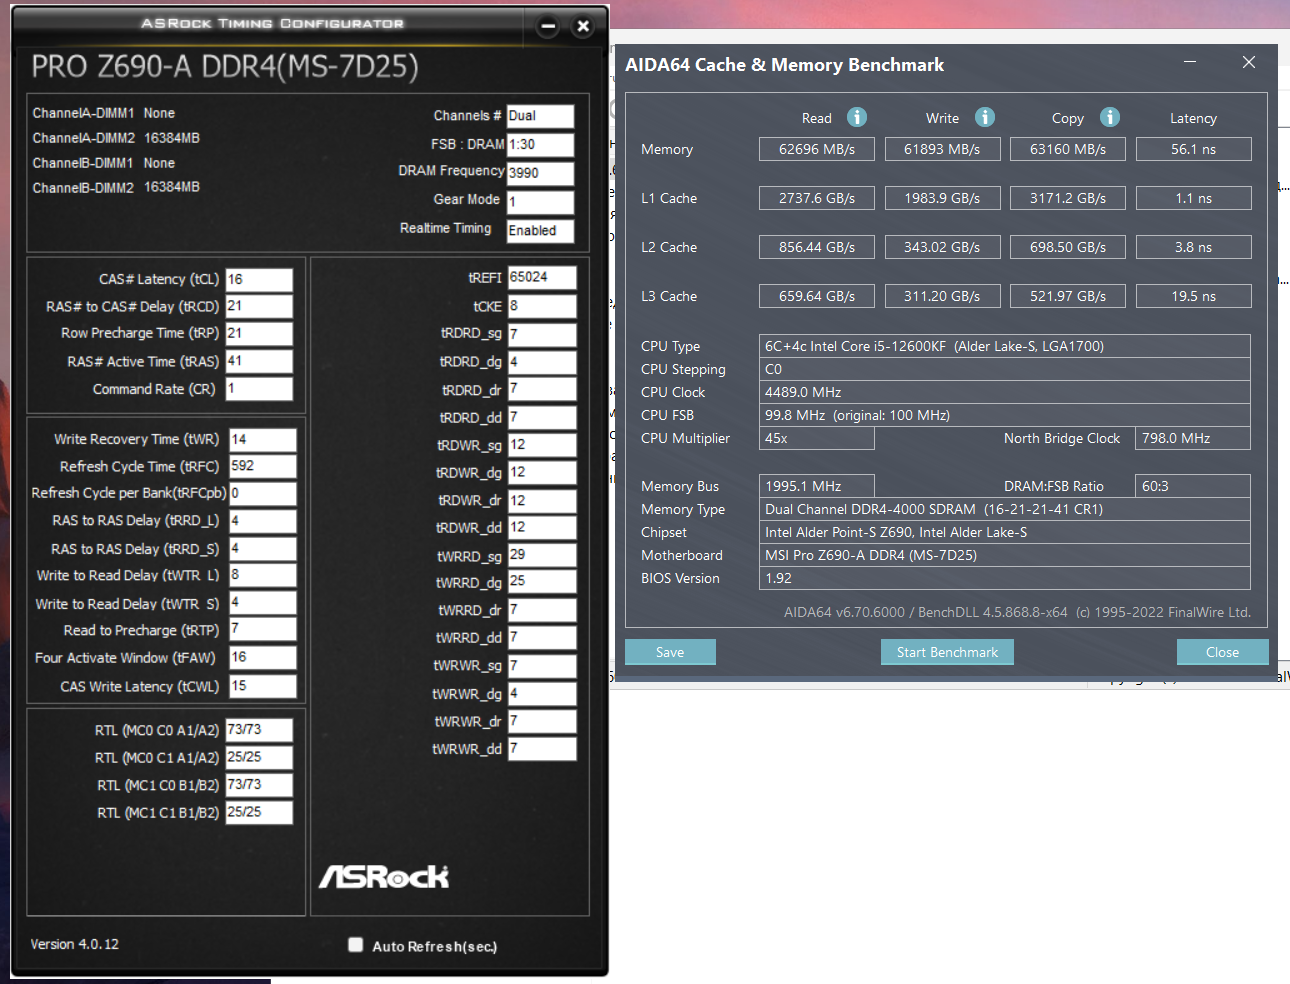Close the ASRock Timing Configurator window
This screenshot has width=1290, height=984.
(x=584, y=27)
